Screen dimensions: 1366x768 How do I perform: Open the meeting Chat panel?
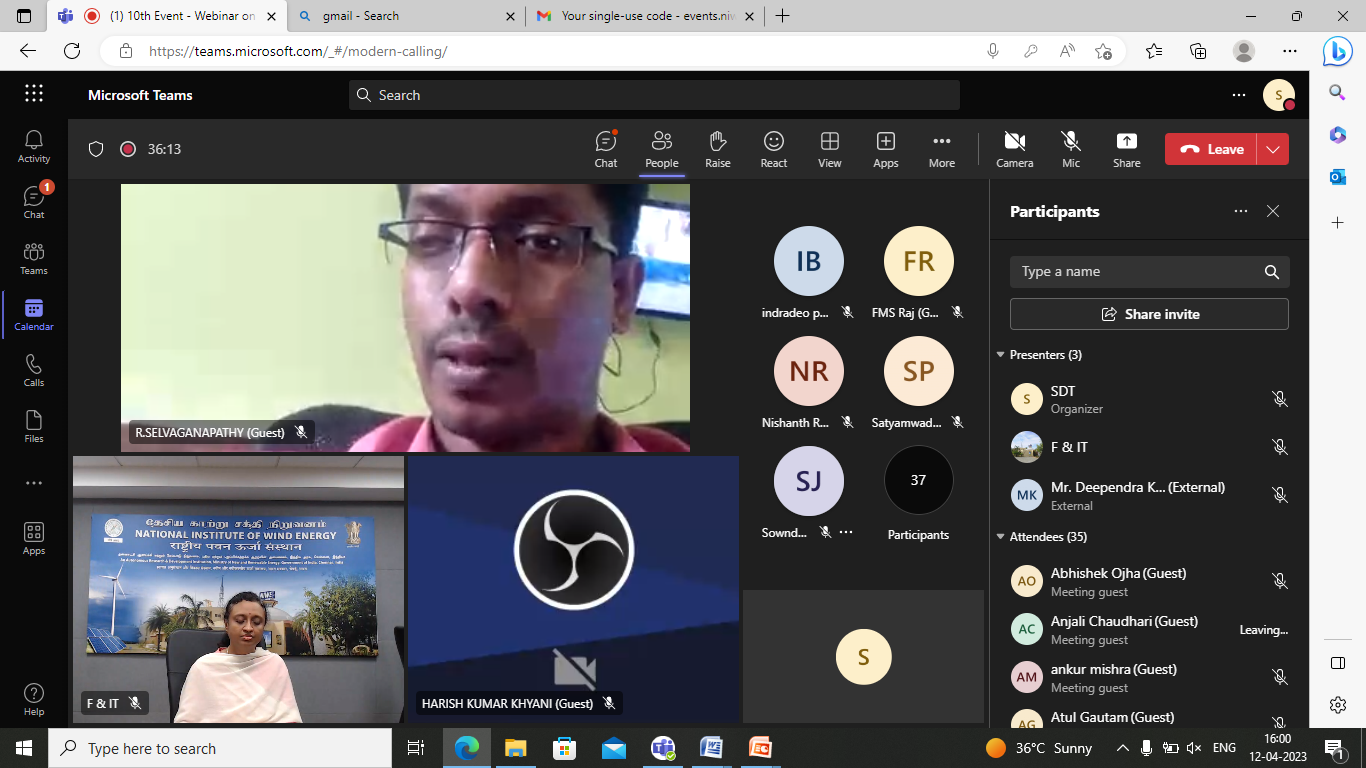(x=606, y=149)
